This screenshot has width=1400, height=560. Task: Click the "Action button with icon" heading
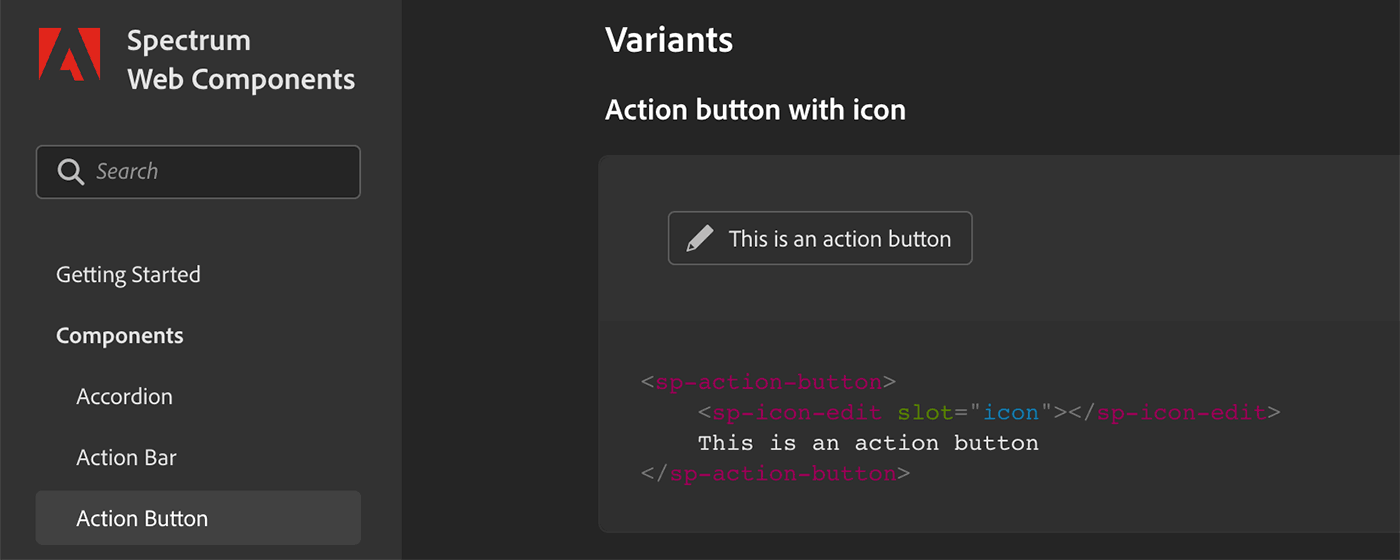755,110
